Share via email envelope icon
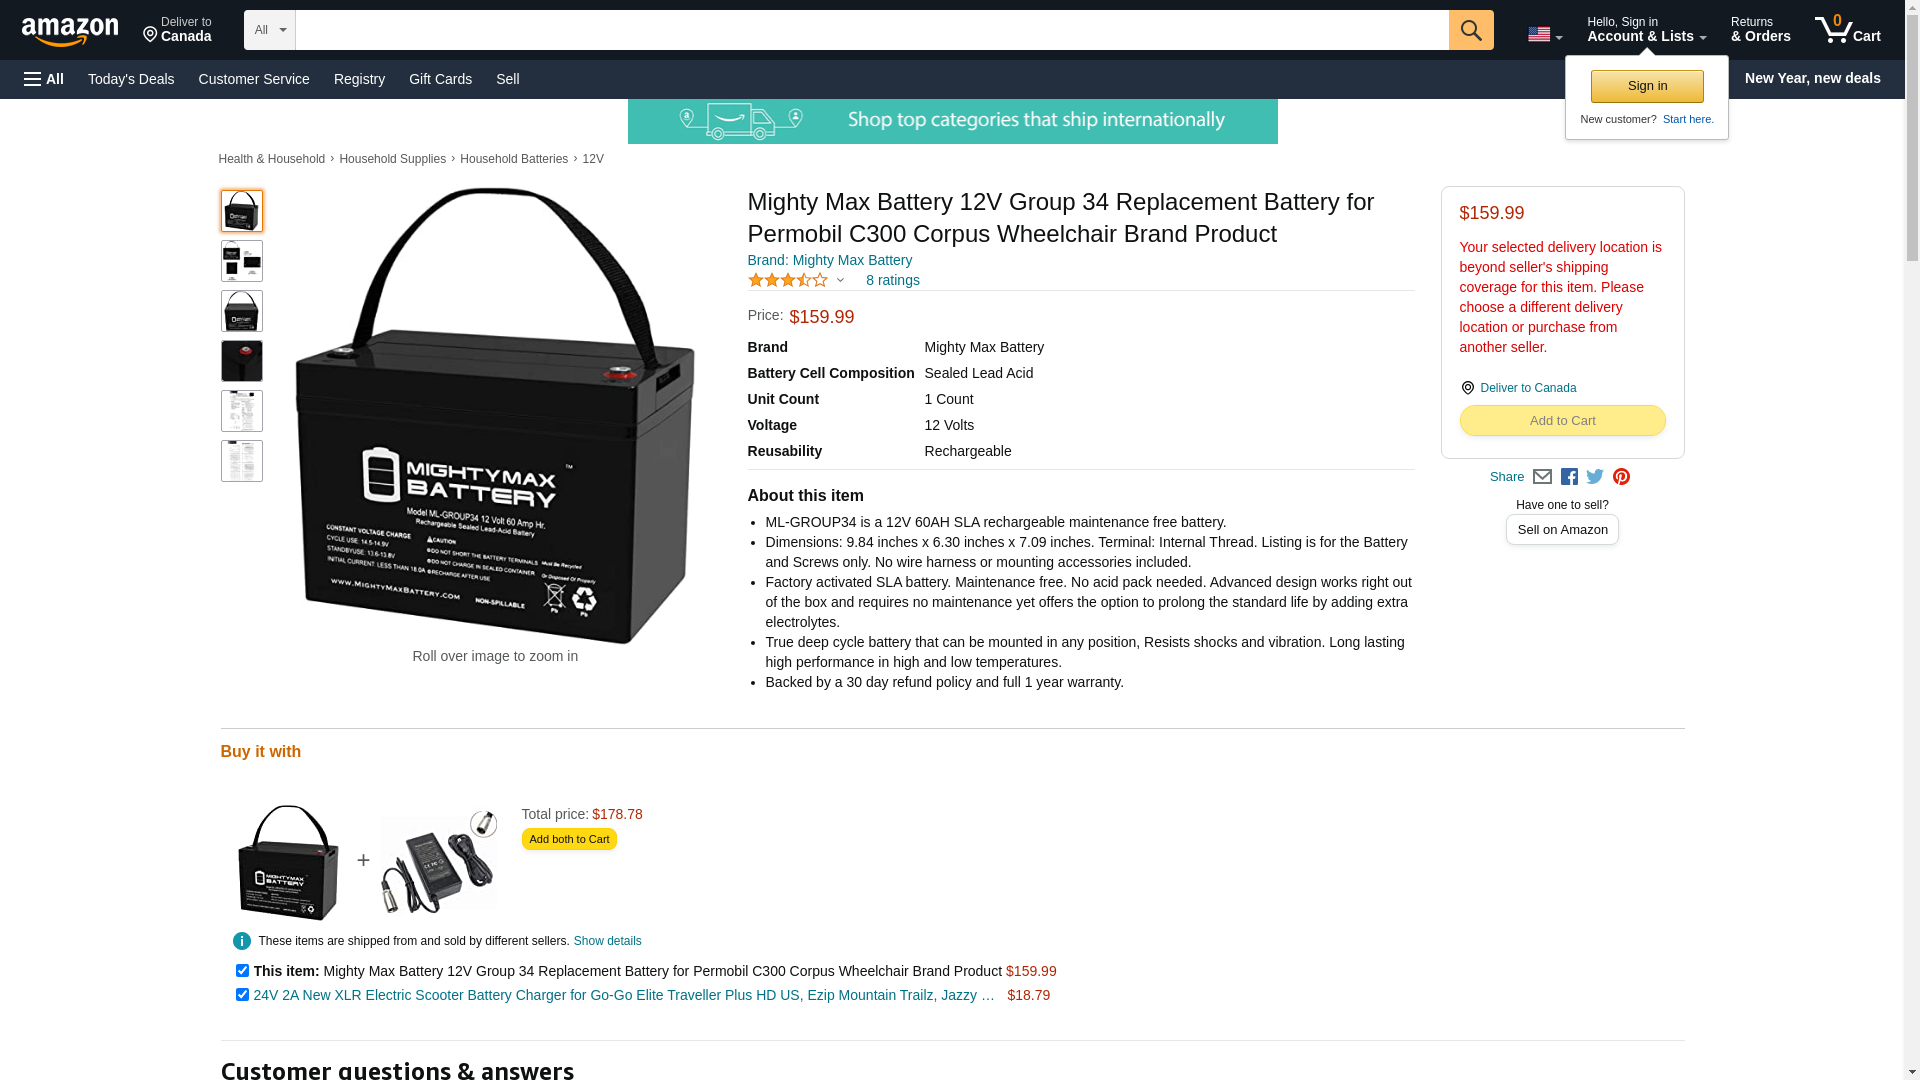Viewport: 1920px width, 1080px height. coord(1542,477)
